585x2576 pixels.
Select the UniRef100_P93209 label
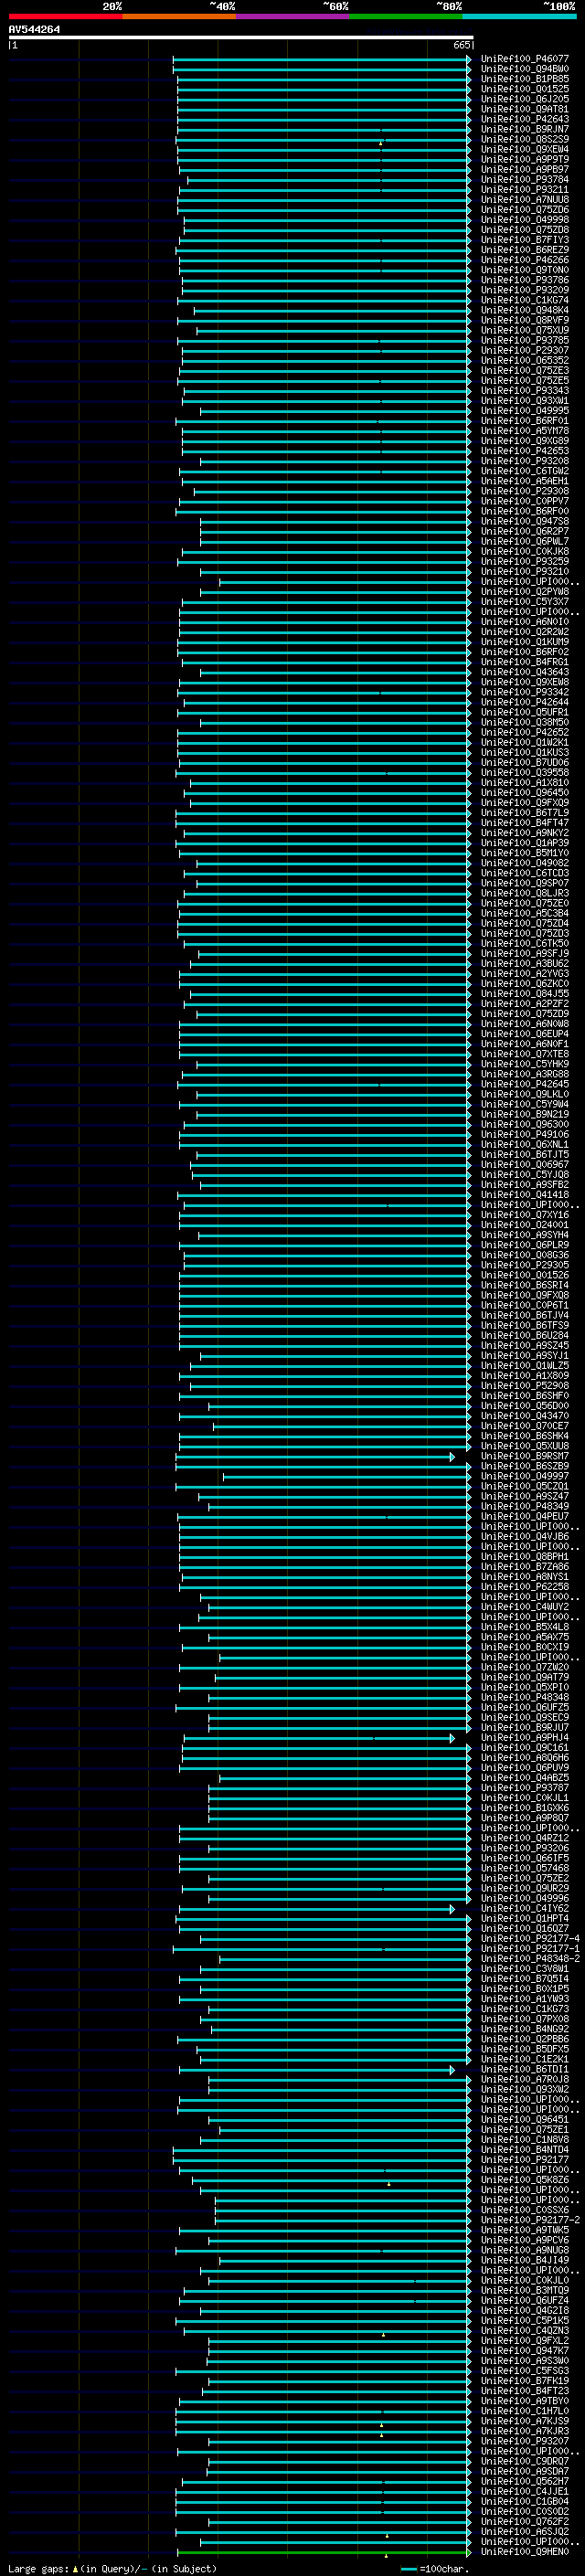(525, 290)
